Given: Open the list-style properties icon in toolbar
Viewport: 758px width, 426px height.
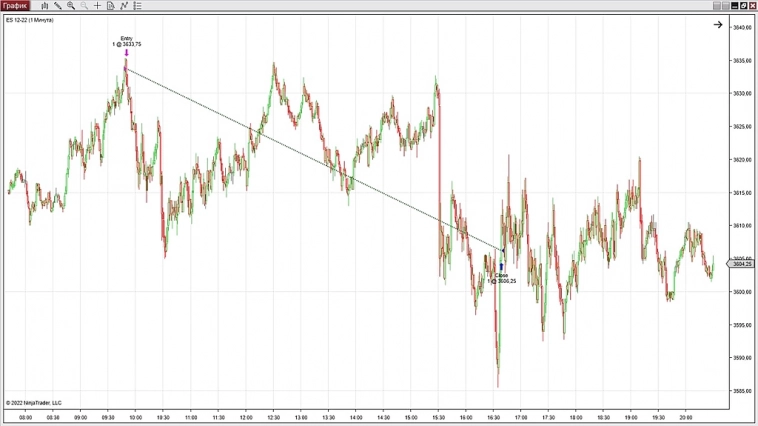Looking at the screenshot, I should 137,6.
